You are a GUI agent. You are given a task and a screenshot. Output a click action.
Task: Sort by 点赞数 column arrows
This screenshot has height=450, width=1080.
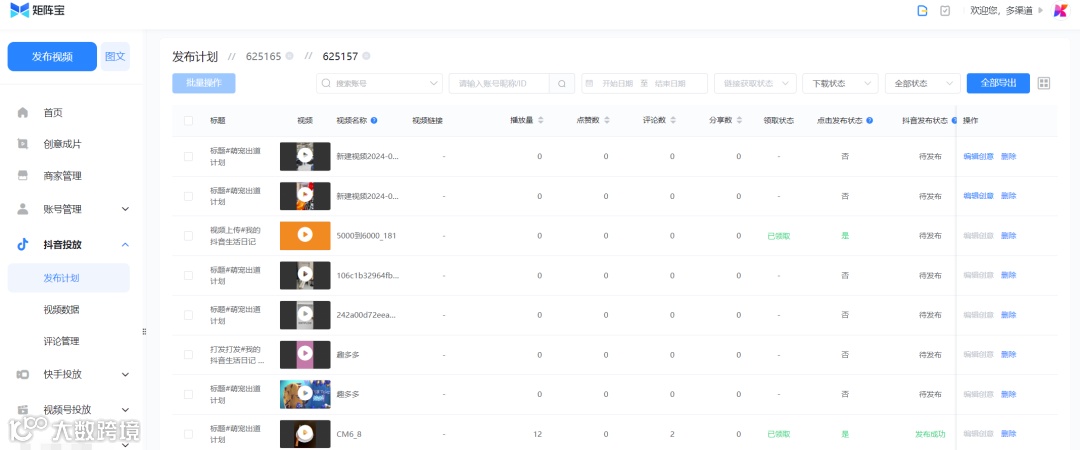click(607, 121)
